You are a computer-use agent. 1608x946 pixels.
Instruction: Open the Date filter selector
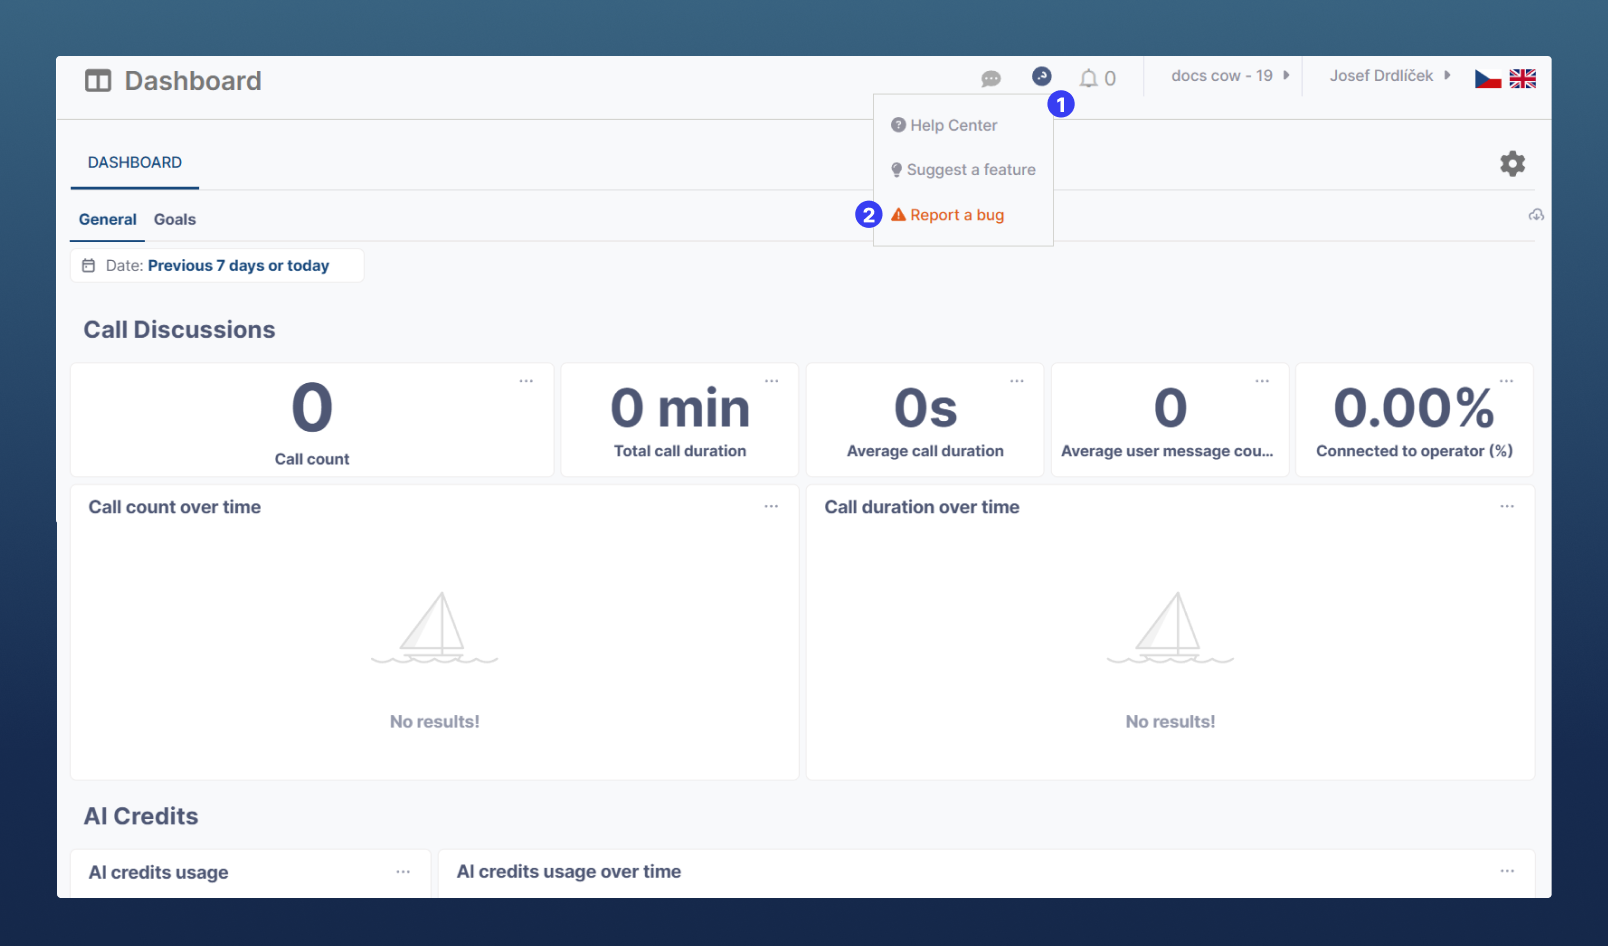pos(217,266)
